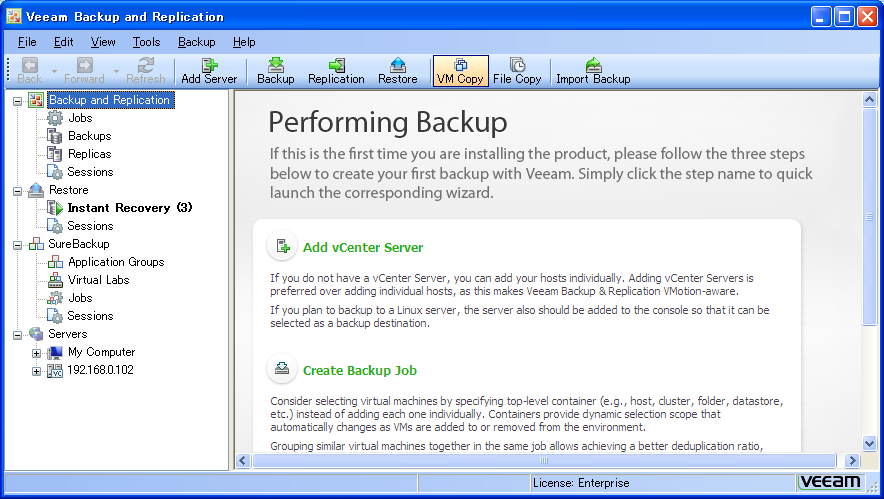Select the Restore tree node
Image resolution: width=884 pixels, height=499 pixels.
point(68,190)
